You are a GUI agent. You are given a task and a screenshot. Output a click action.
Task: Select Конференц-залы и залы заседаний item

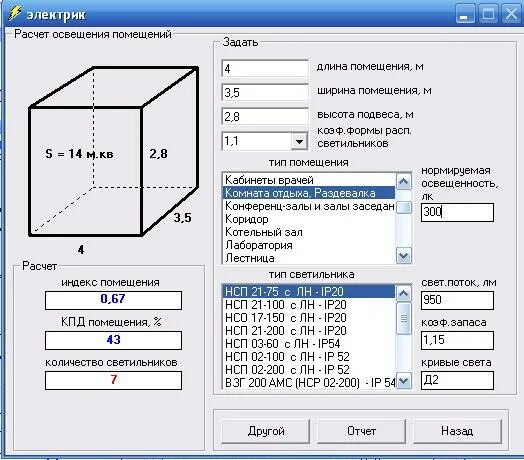pos(308,206)
